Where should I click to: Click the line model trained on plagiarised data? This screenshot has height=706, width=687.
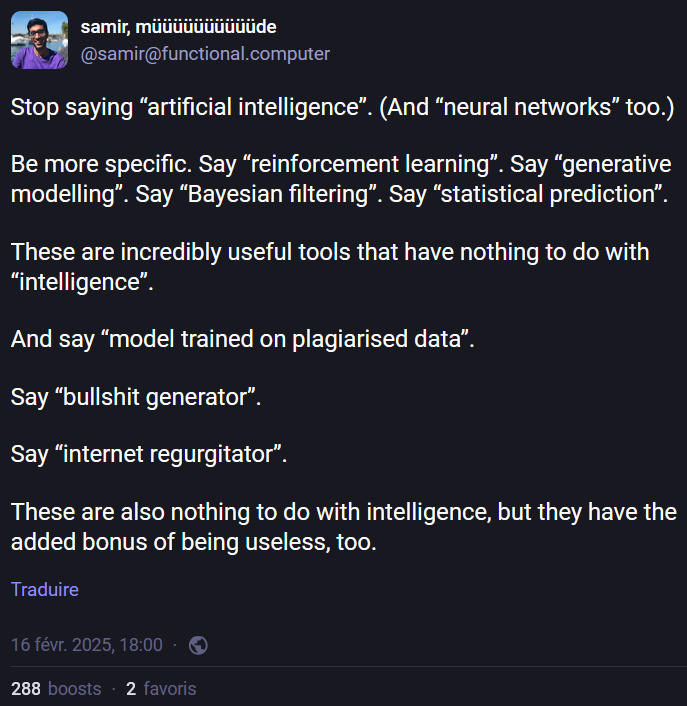(x=243, y=339)
